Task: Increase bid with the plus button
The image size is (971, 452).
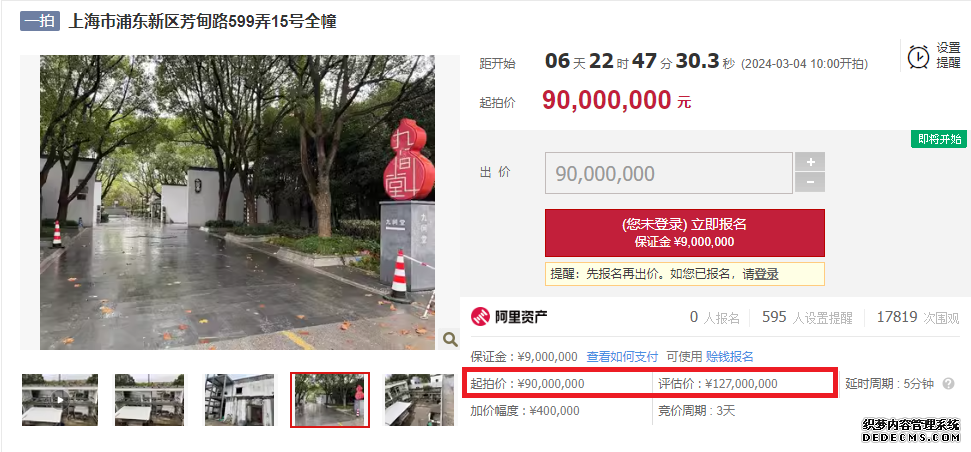Action: pos(809,162)
